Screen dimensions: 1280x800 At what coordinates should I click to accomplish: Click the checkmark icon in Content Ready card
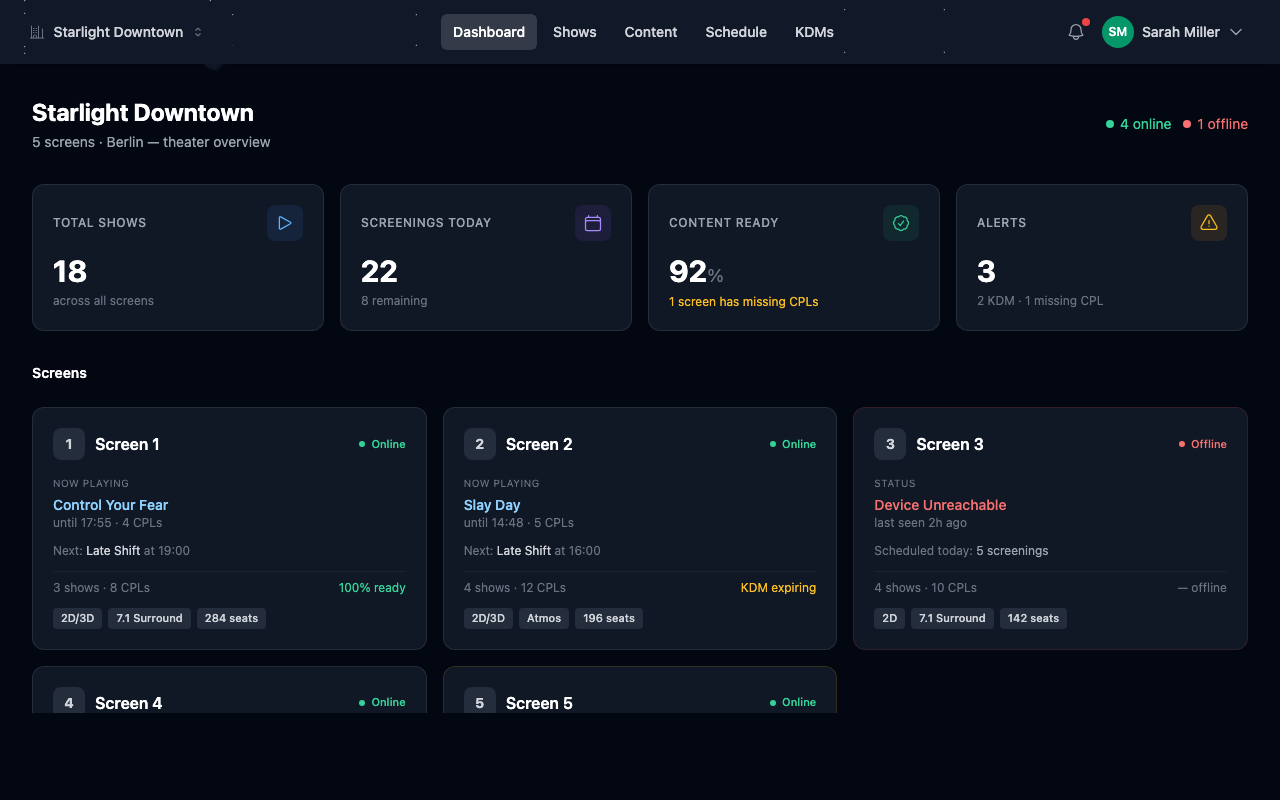[901, 223]
